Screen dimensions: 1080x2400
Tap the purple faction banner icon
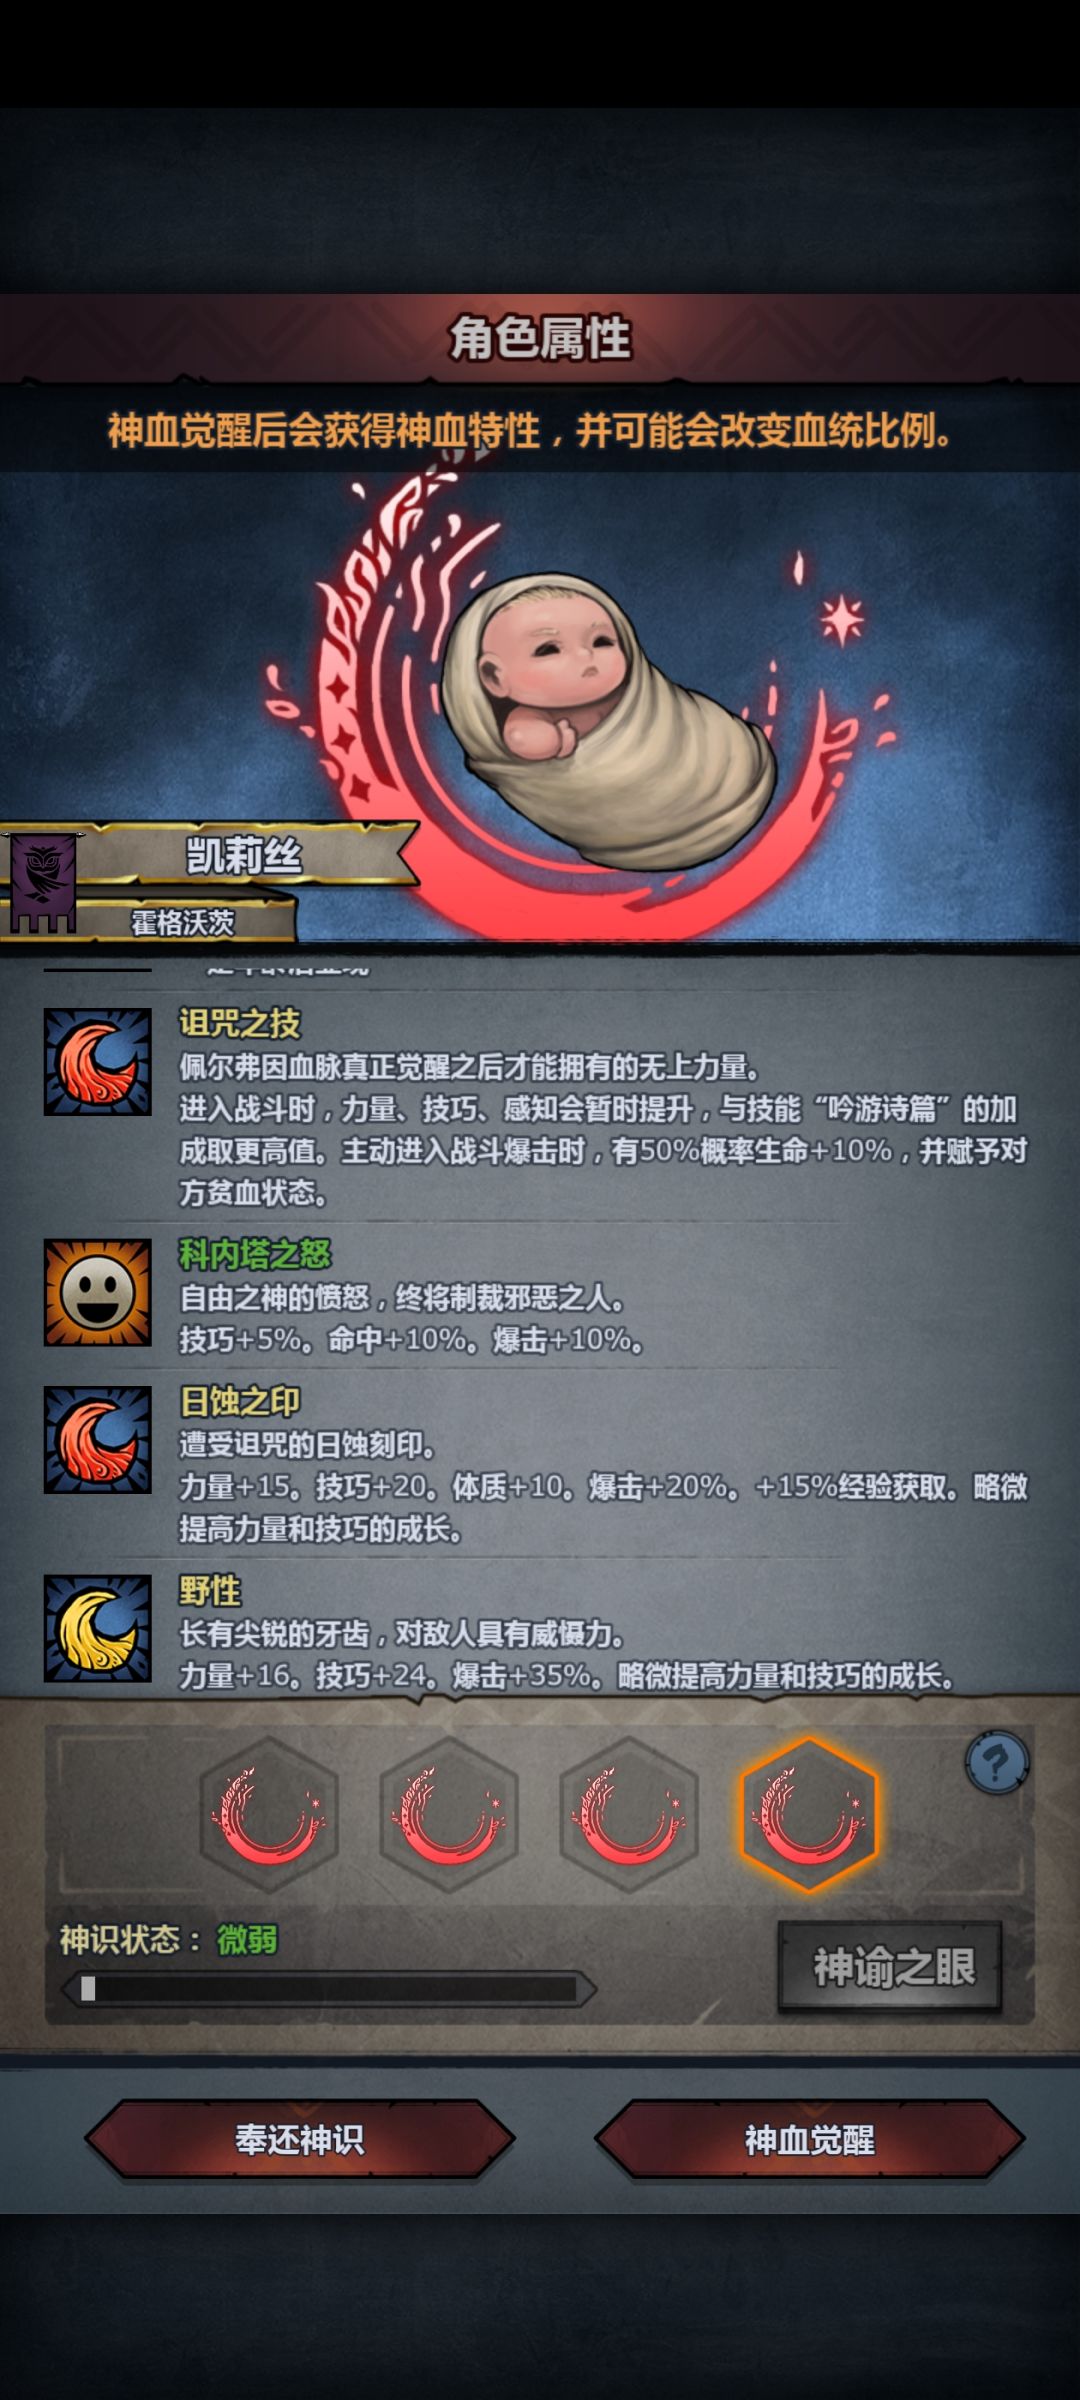coord(42,884)
